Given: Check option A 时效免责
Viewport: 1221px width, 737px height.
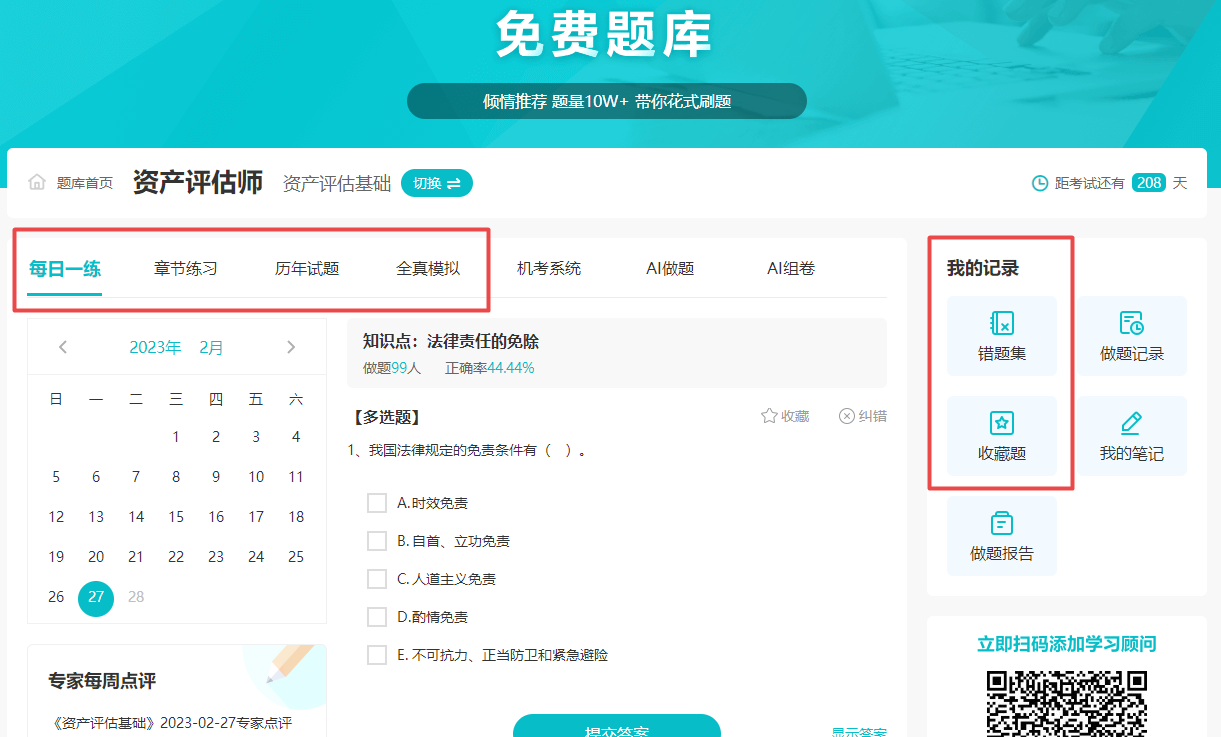Looking at the screenshot, I should click(378, 502).
